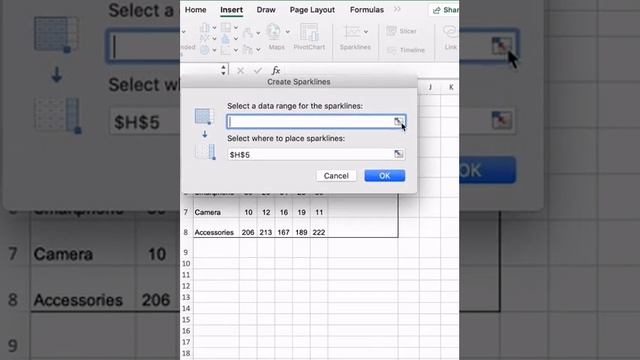The image size is (640, 360).
Task: Click Cancel in the Create Sparklines dialog
Action: point(336,176)
